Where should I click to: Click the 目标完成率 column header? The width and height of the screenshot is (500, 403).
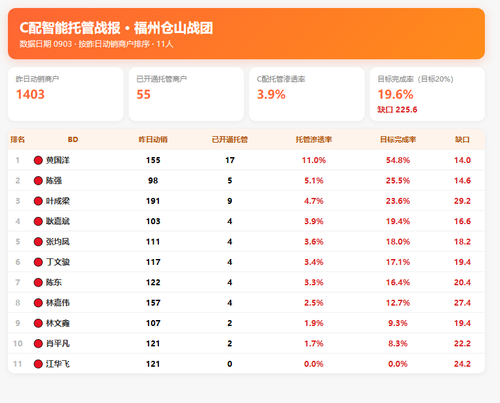click(398, 139)
